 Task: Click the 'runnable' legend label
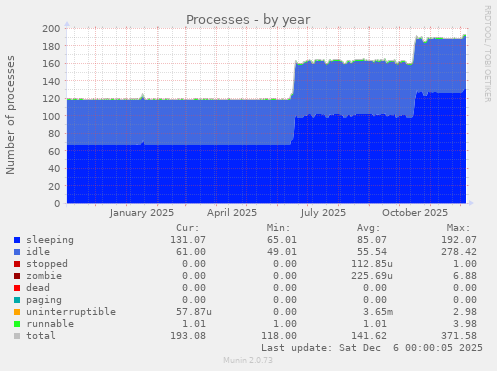(x=50, y=324)
